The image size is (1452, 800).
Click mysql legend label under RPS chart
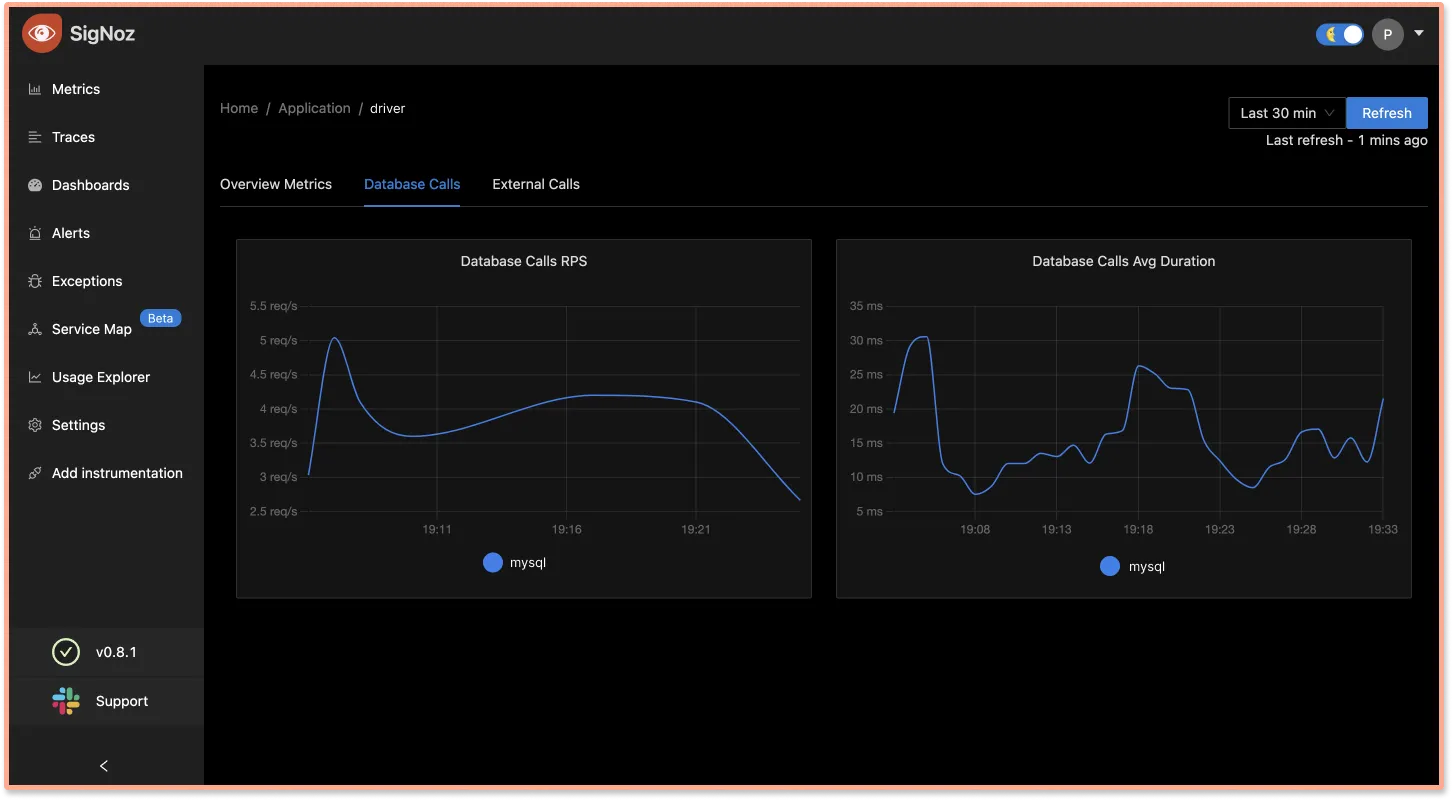528,562
